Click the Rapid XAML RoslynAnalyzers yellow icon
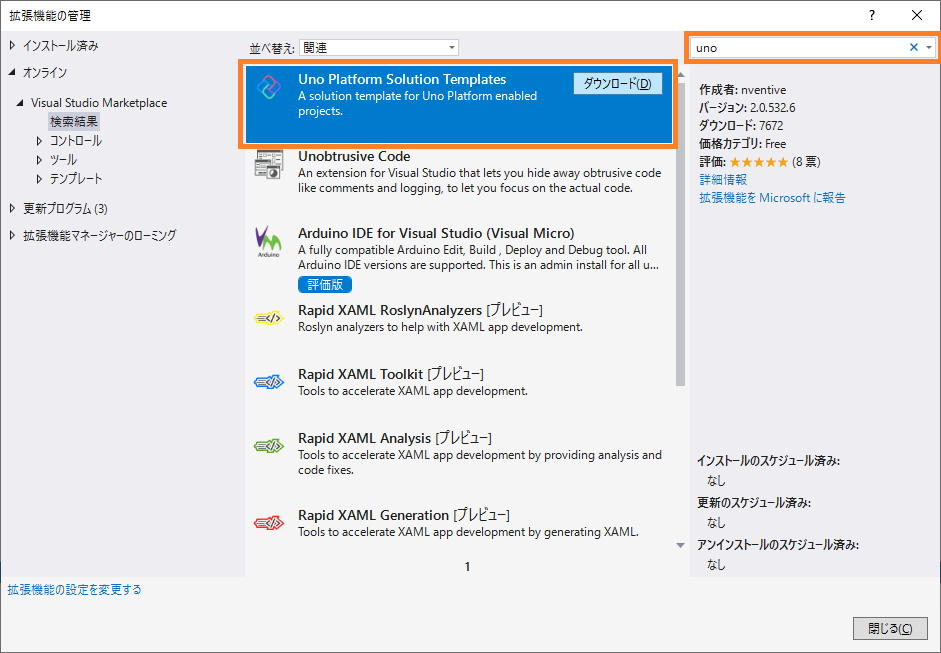 [269, 318]
